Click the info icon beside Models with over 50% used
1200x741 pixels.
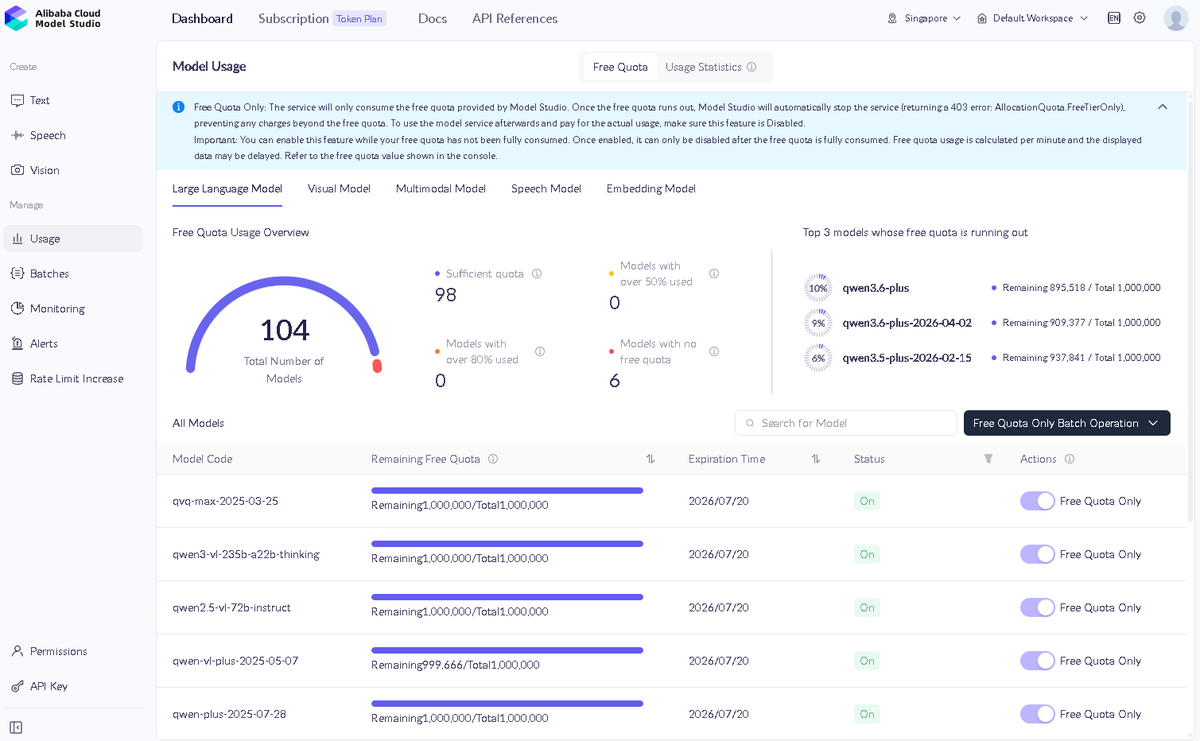[x=714, y=273]
